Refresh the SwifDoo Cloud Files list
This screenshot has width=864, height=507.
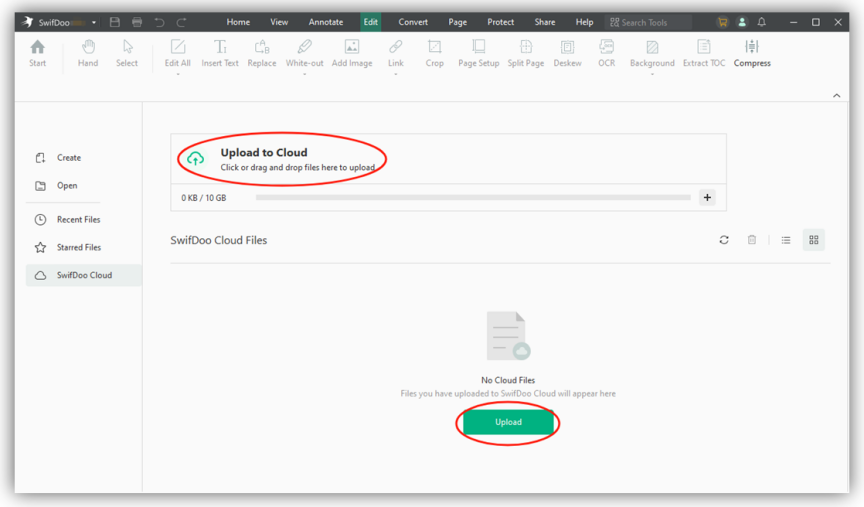pyautogui.click(x=724, y=240)
